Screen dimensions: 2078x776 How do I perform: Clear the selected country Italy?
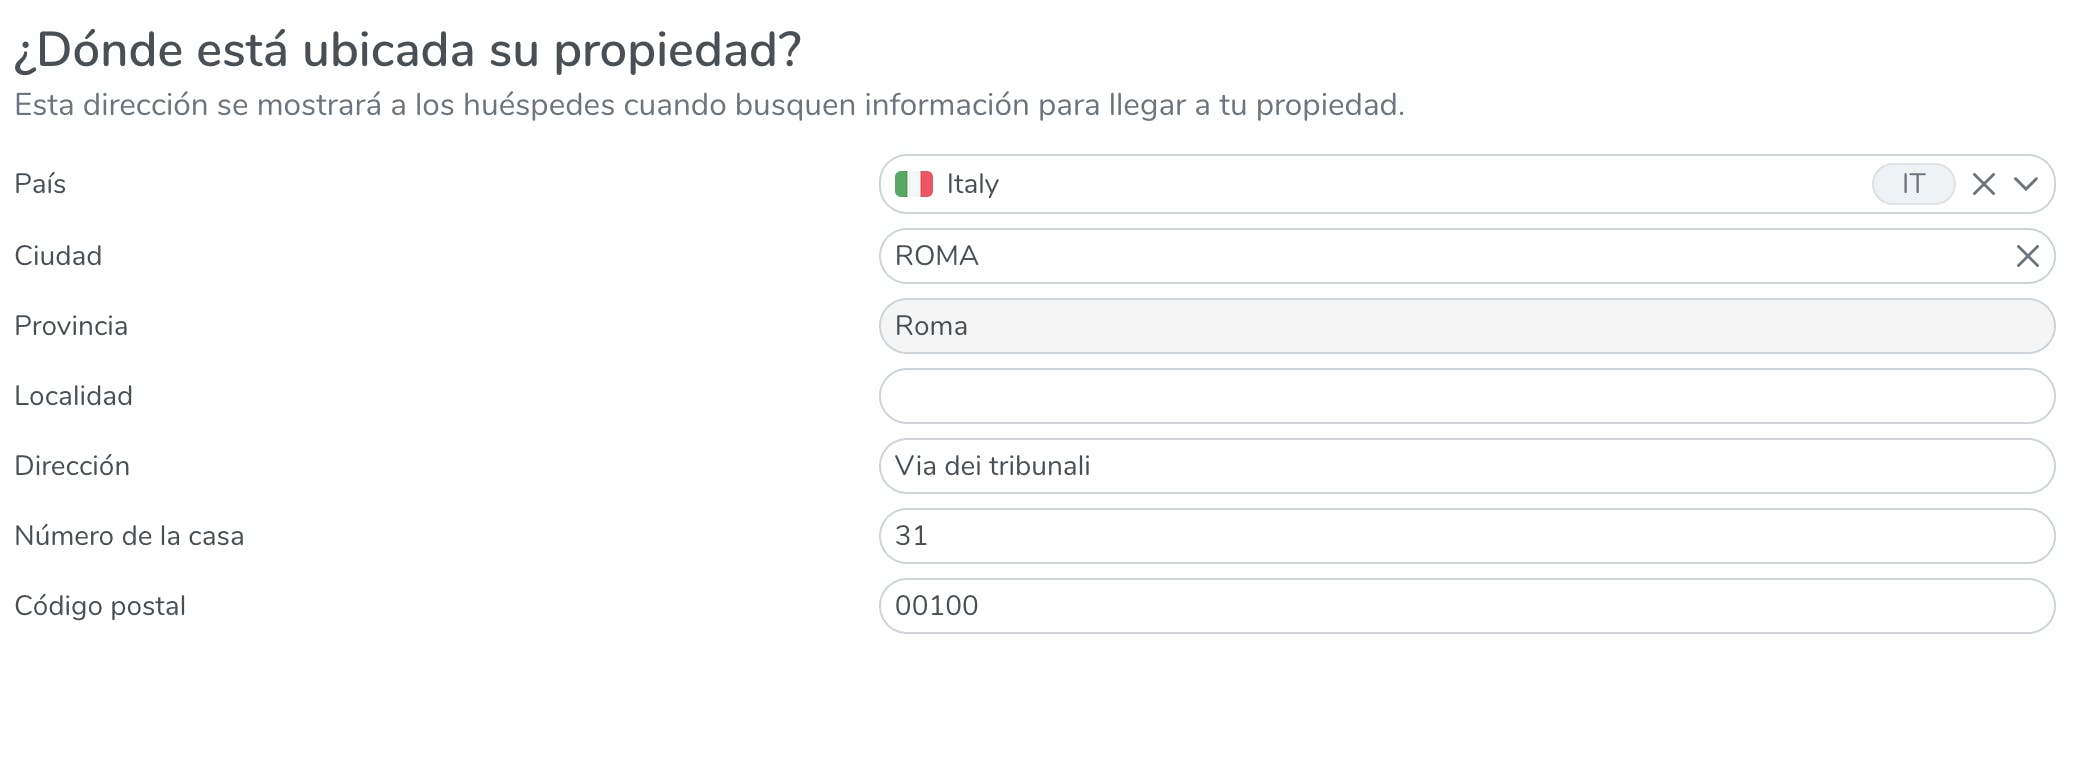coord(1984,184)
